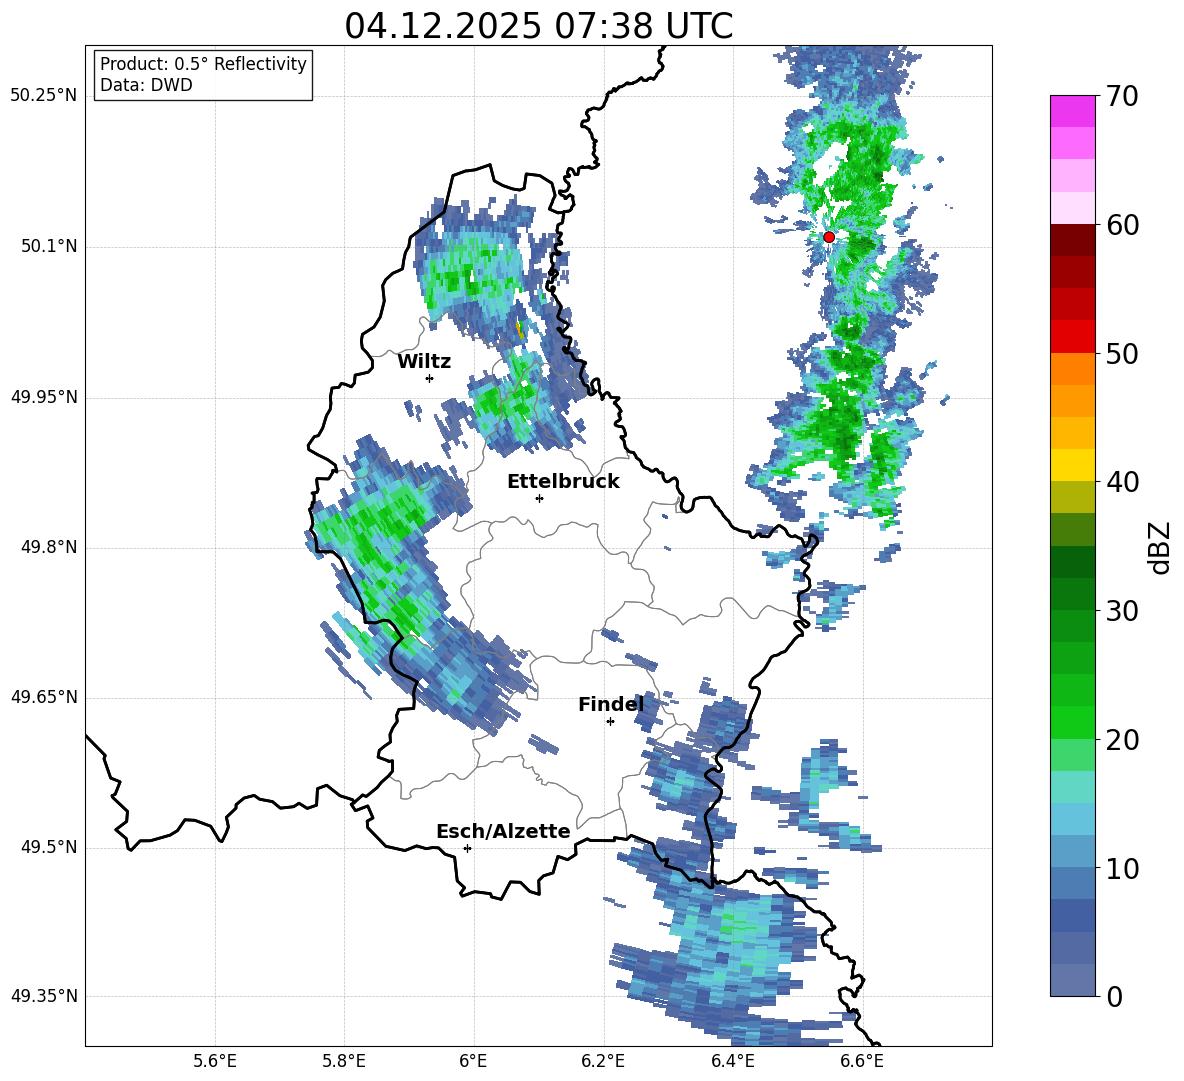This screenshot has height=1081, width=1184.
Task: Click the 49.95°N latitude label
Action: coord(44,397)
